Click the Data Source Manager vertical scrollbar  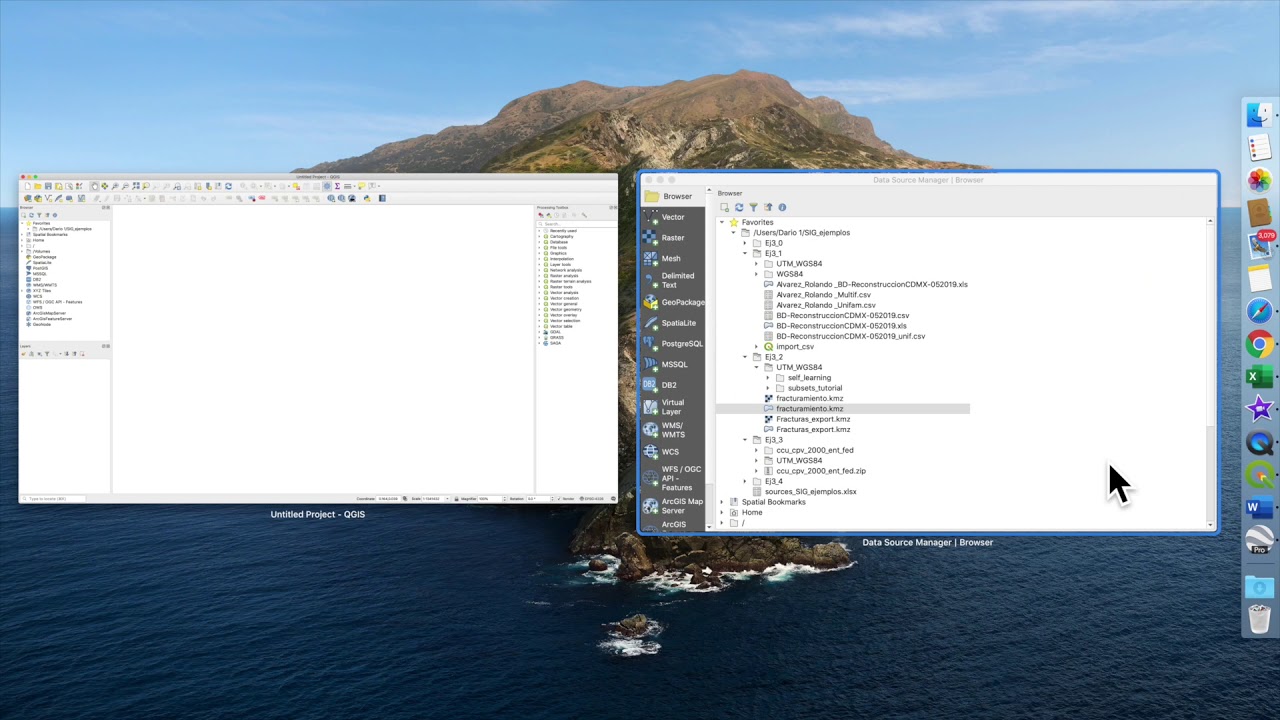[x=1210, y=372]
